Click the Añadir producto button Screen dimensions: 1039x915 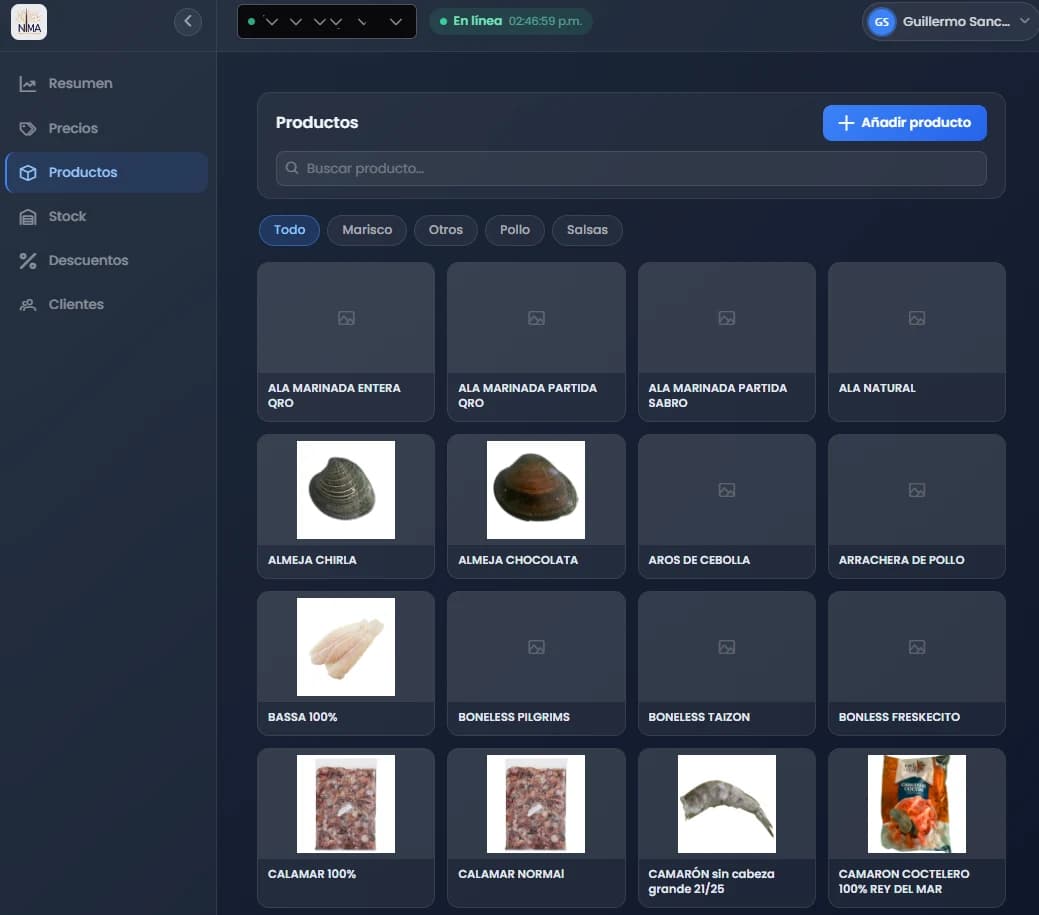pos(904,123)
